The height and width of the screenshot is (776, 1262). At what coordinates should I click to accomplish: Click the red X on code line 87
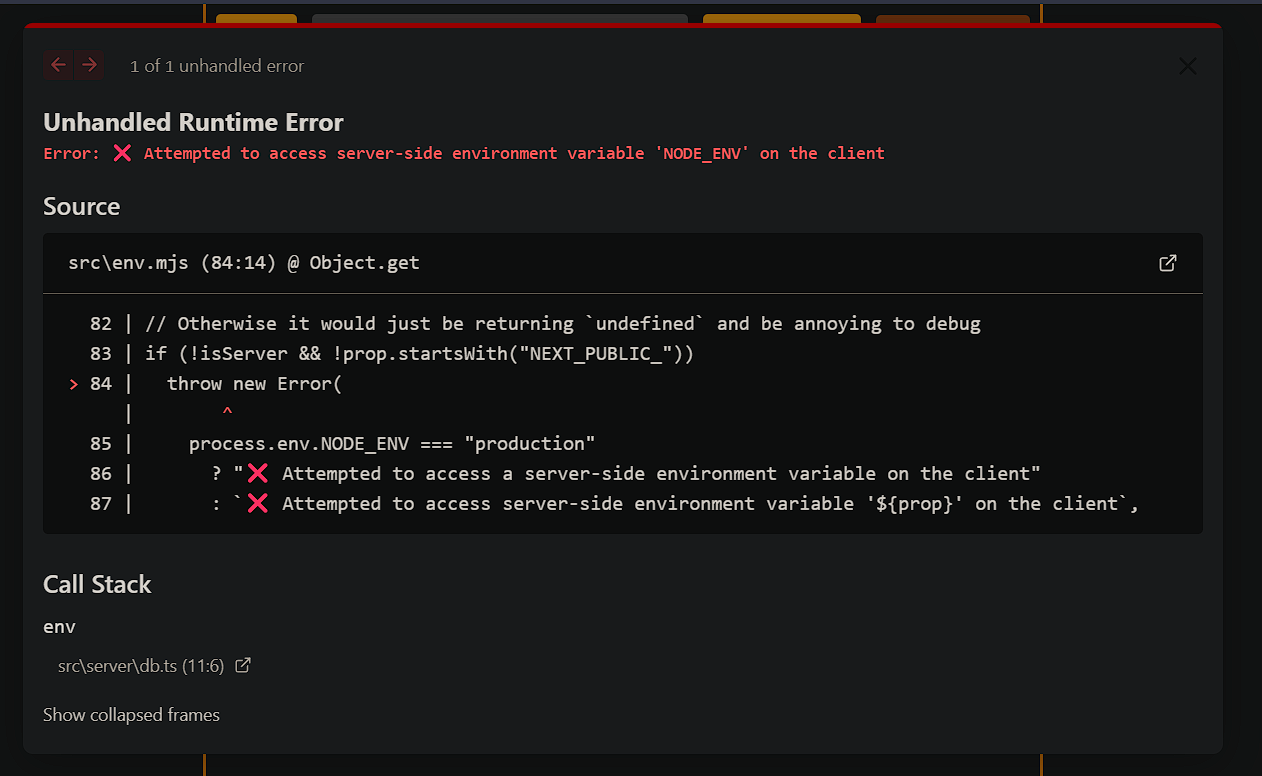click(257, 503)
